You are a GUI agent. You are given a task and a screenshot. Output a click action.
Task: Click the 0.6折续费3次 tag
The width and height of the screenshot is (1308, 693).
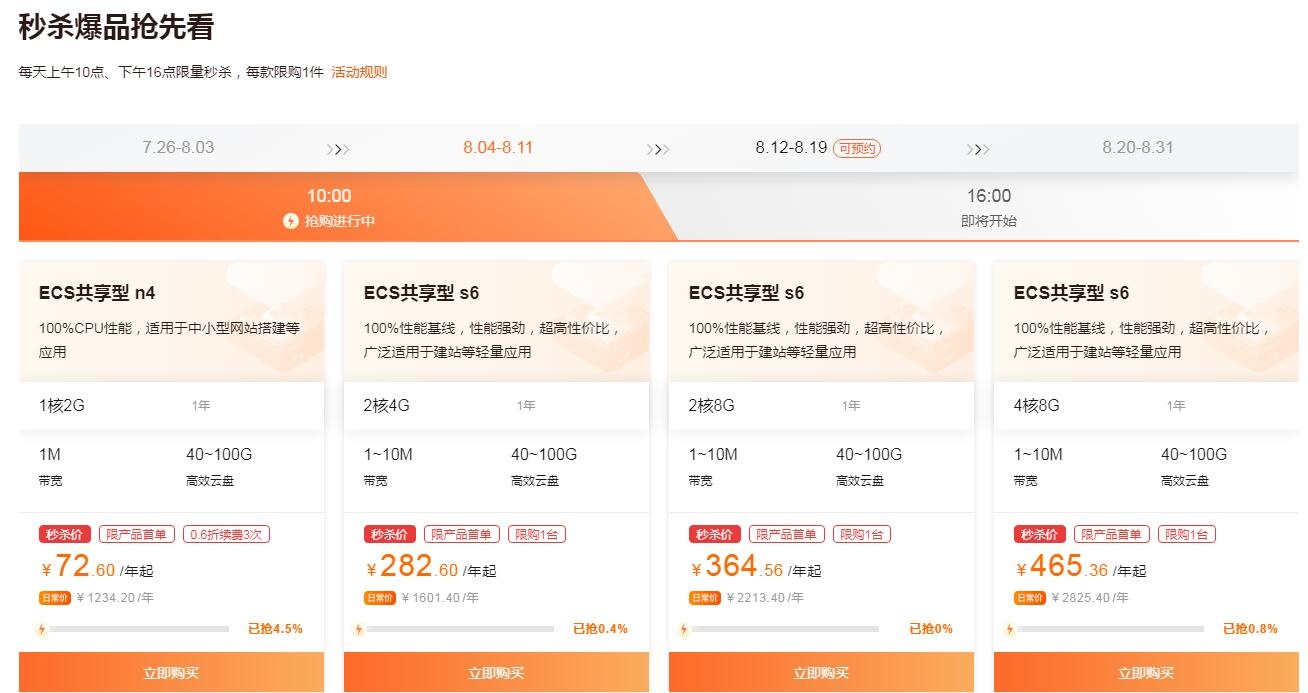tap(226, 534)
